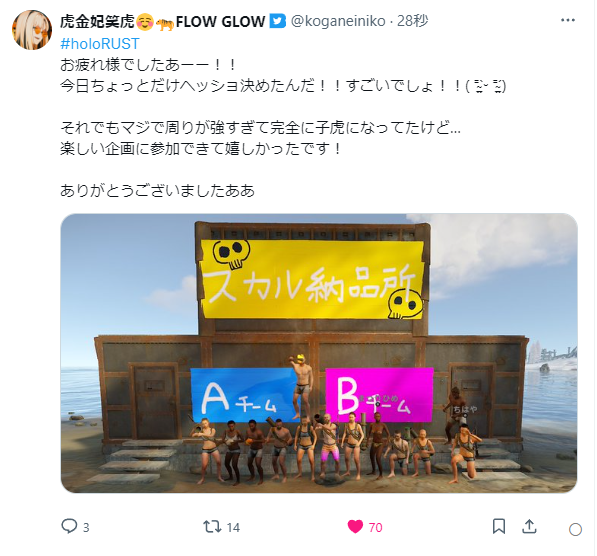
Task: Click the retweet arrows icon
Action: tap(212, 527)
